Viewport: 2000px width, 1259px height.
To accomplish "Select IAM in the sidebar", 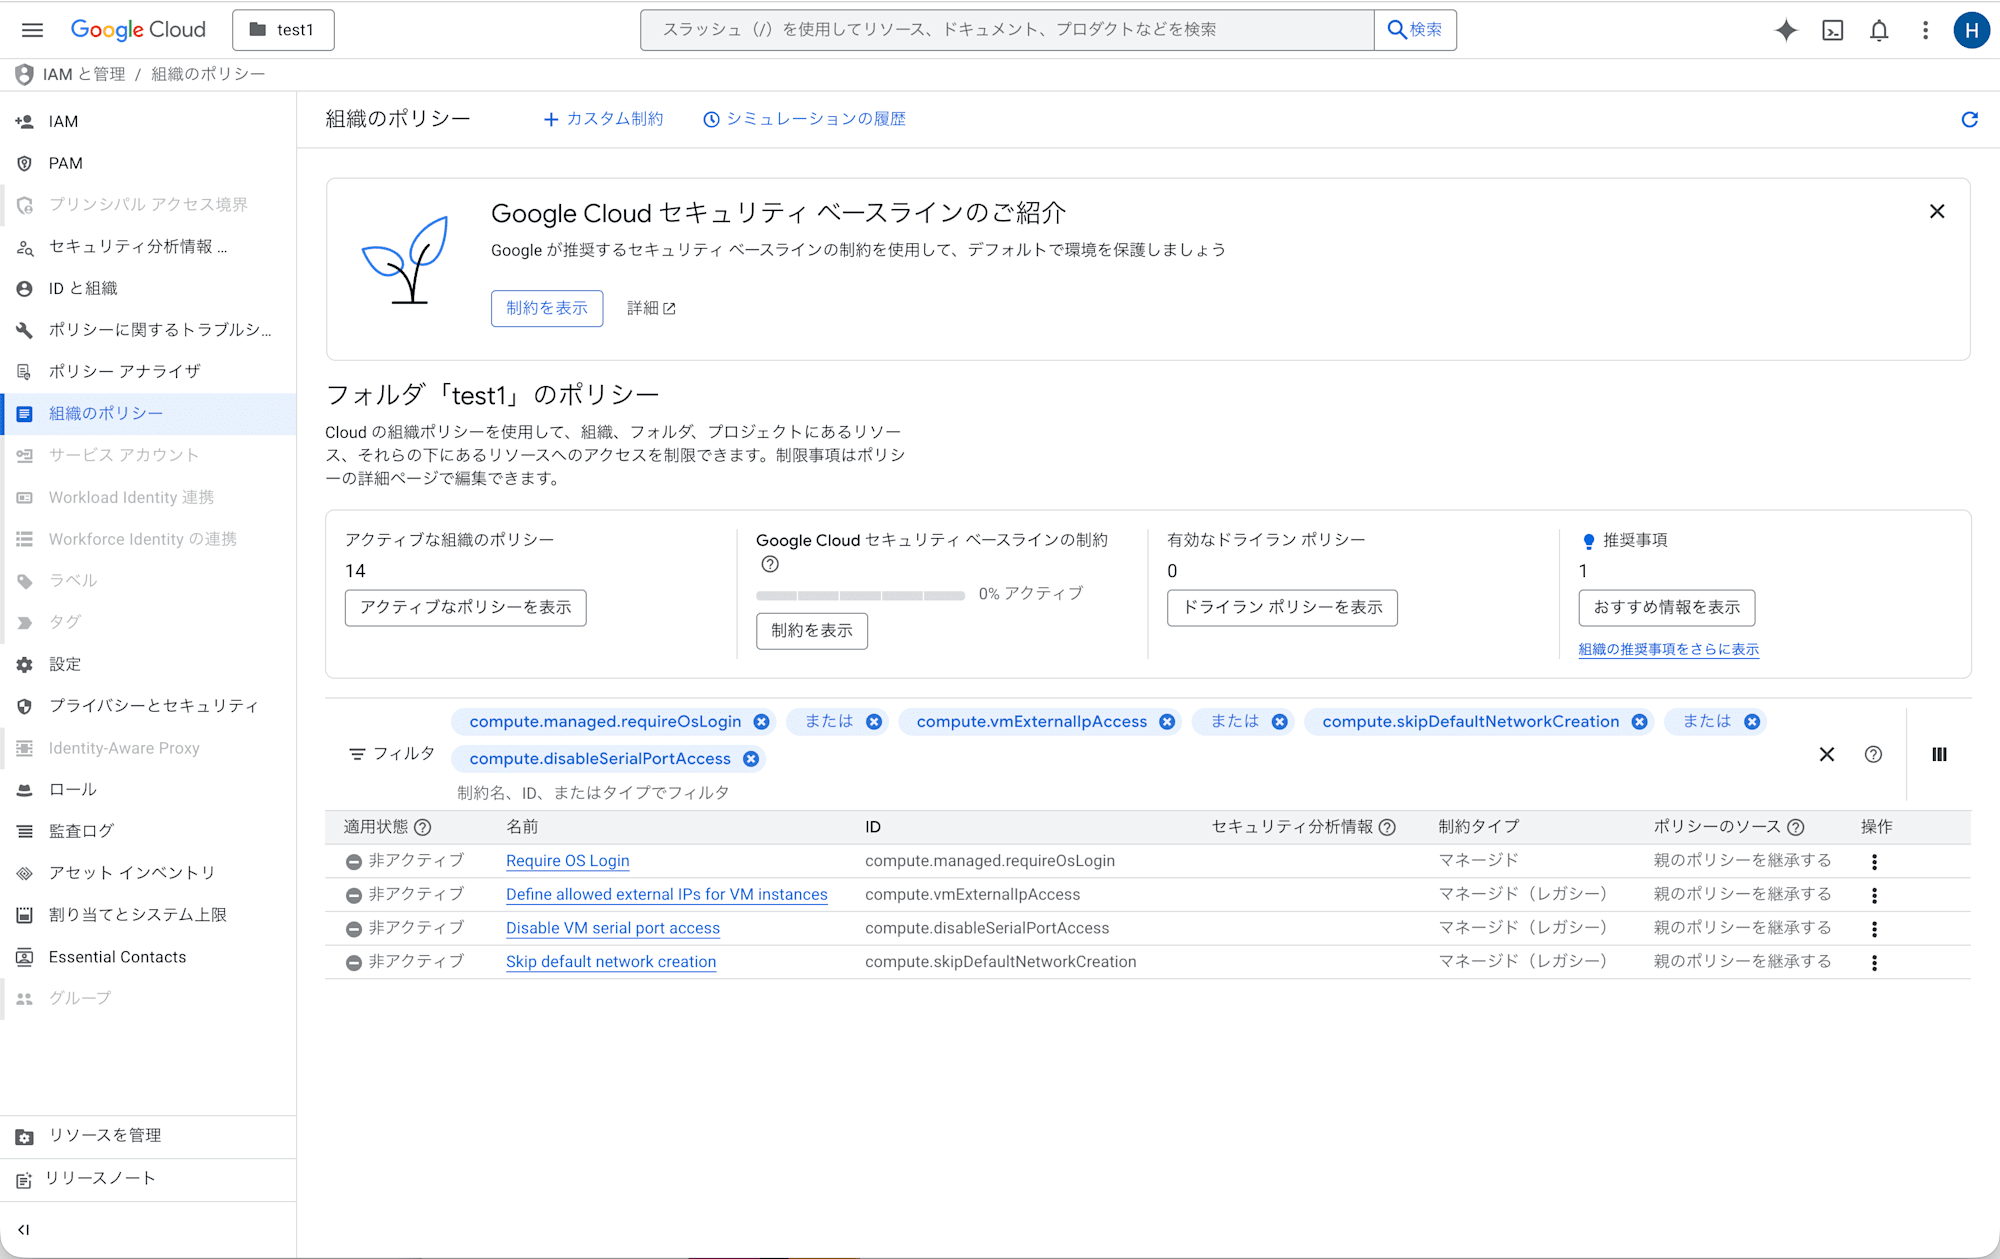I will coord(64,121).
